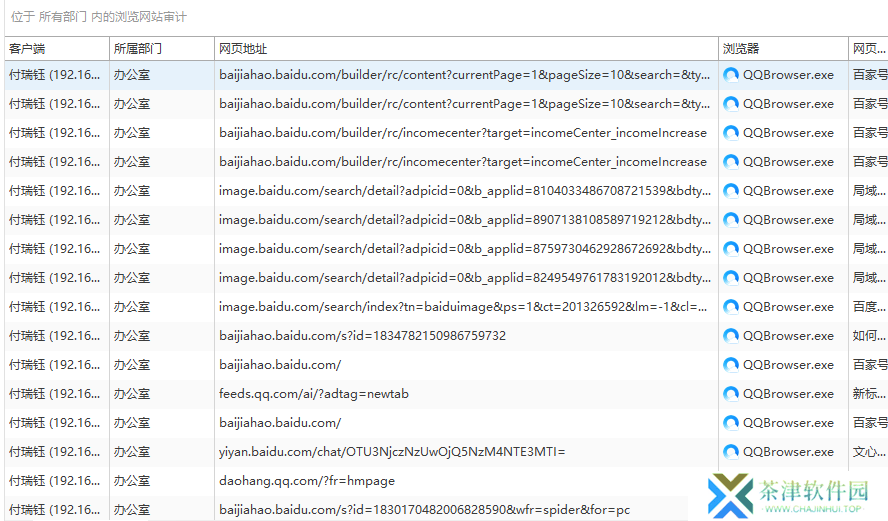Select URL with applid=8249549761783192012
888x521 pixels.
pyautogui.click(x=465, y=278)
